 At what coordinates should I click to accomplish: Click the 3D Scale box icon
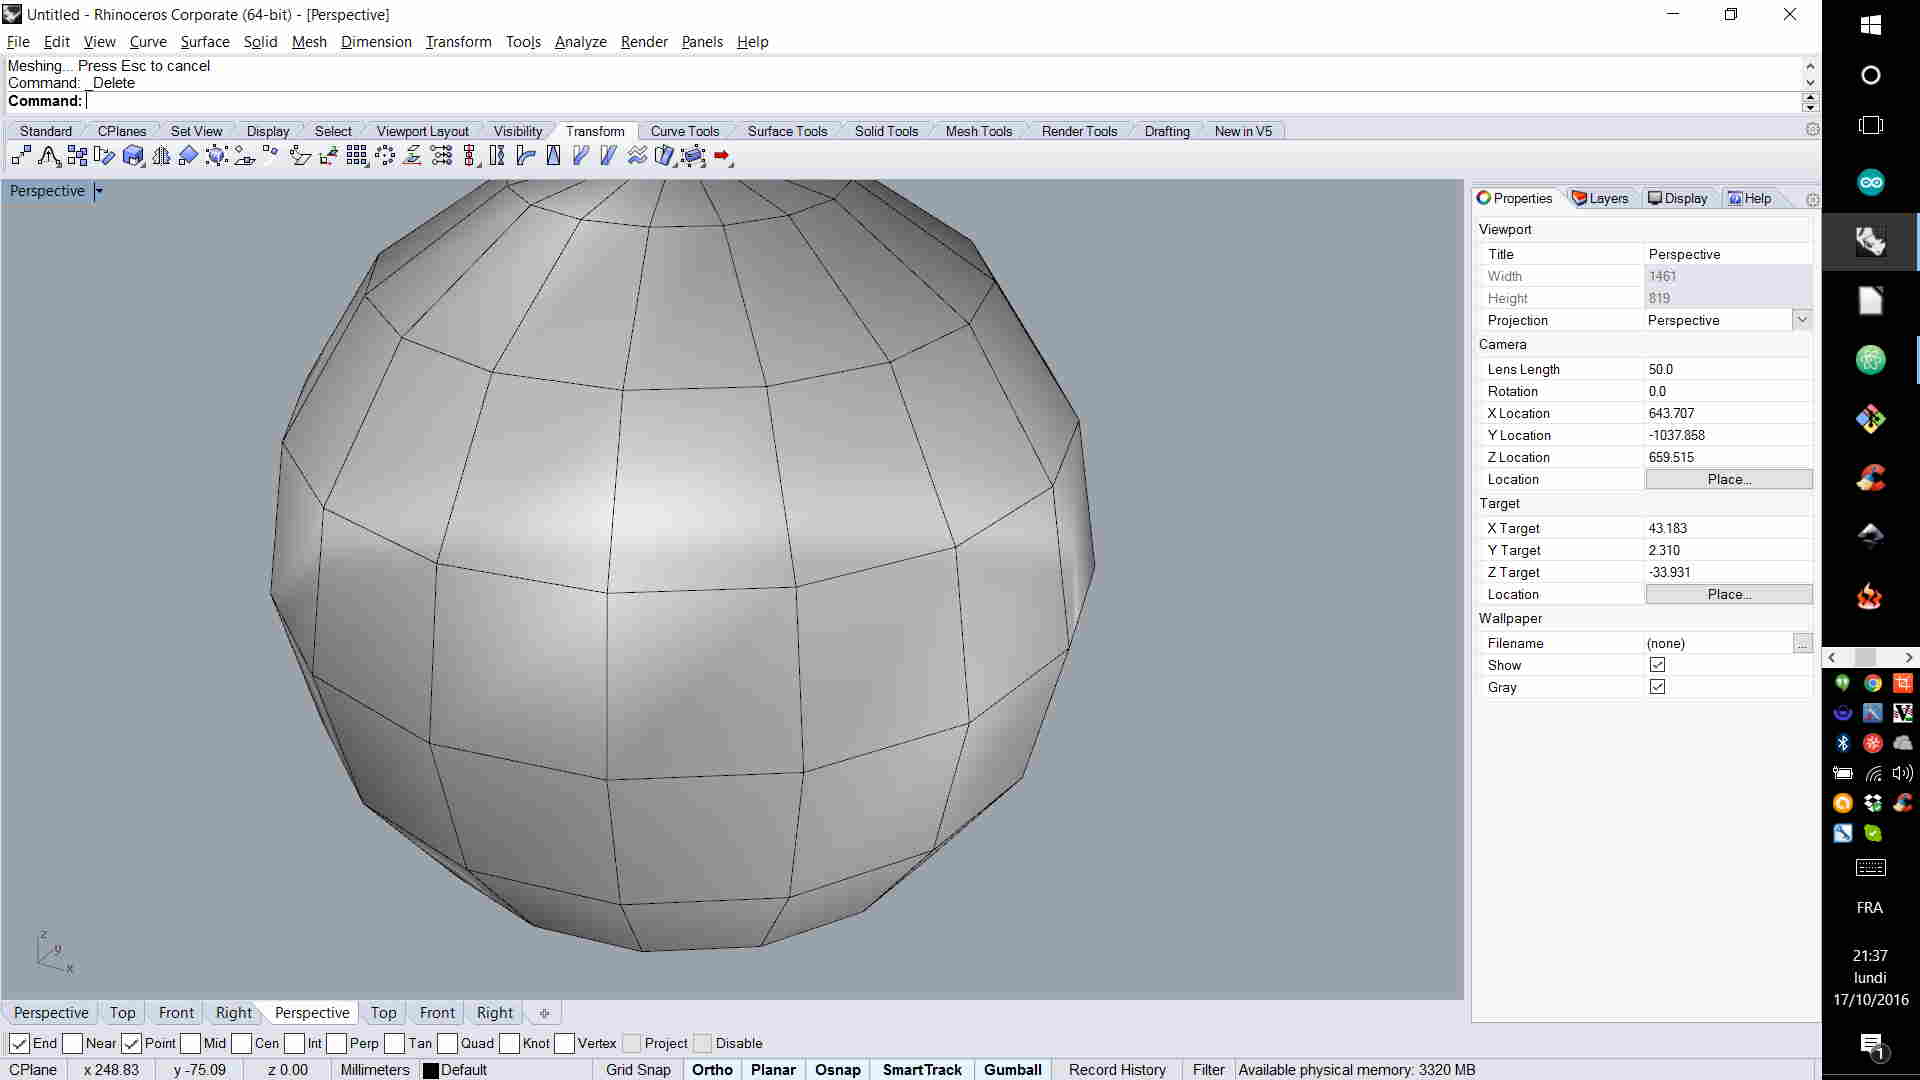pos(133,156)
